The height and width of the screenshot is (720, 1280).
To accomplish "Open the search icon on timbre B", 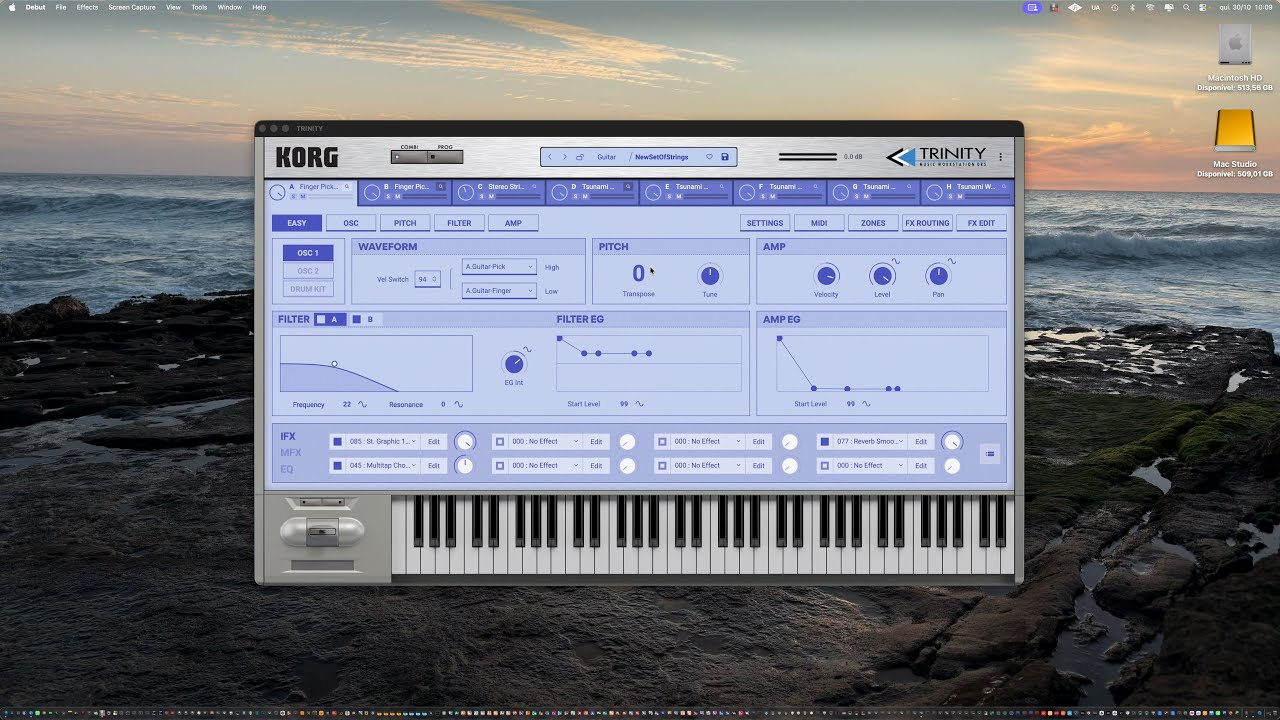I will coord(441,186).
